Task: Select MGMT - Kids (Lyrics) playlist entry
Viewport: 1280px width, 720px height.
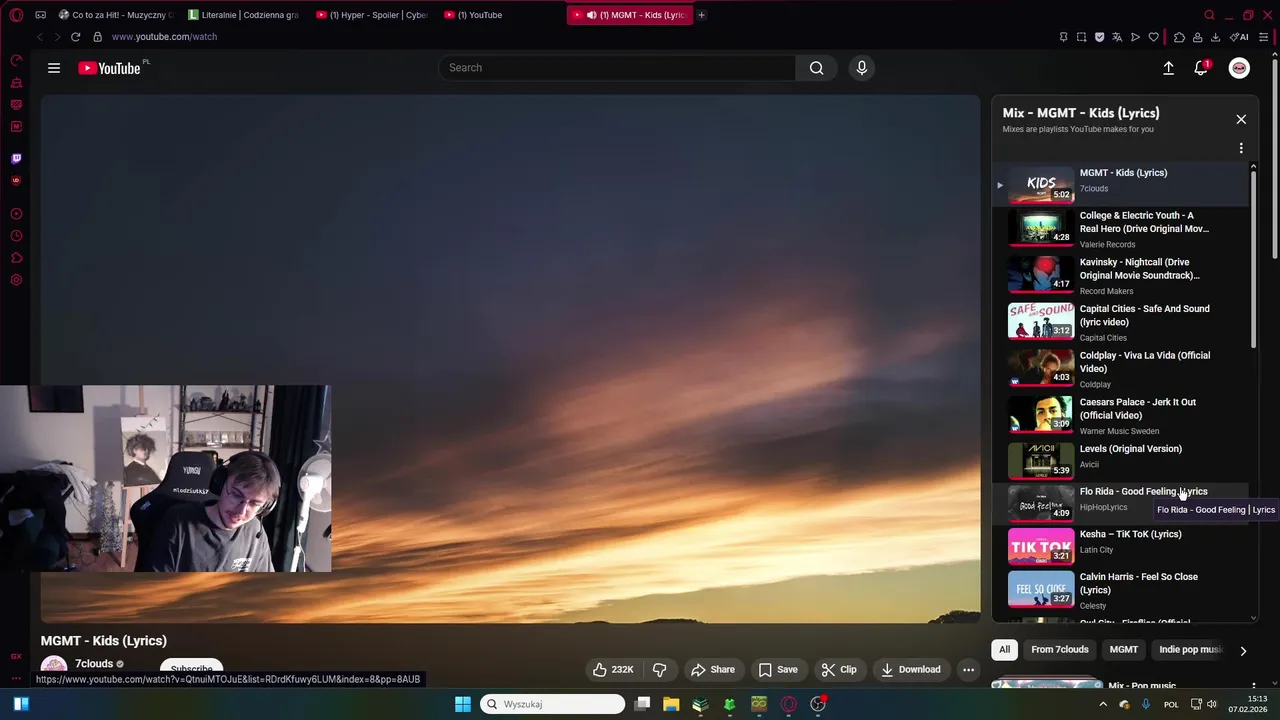Action: pos(1120,184)
